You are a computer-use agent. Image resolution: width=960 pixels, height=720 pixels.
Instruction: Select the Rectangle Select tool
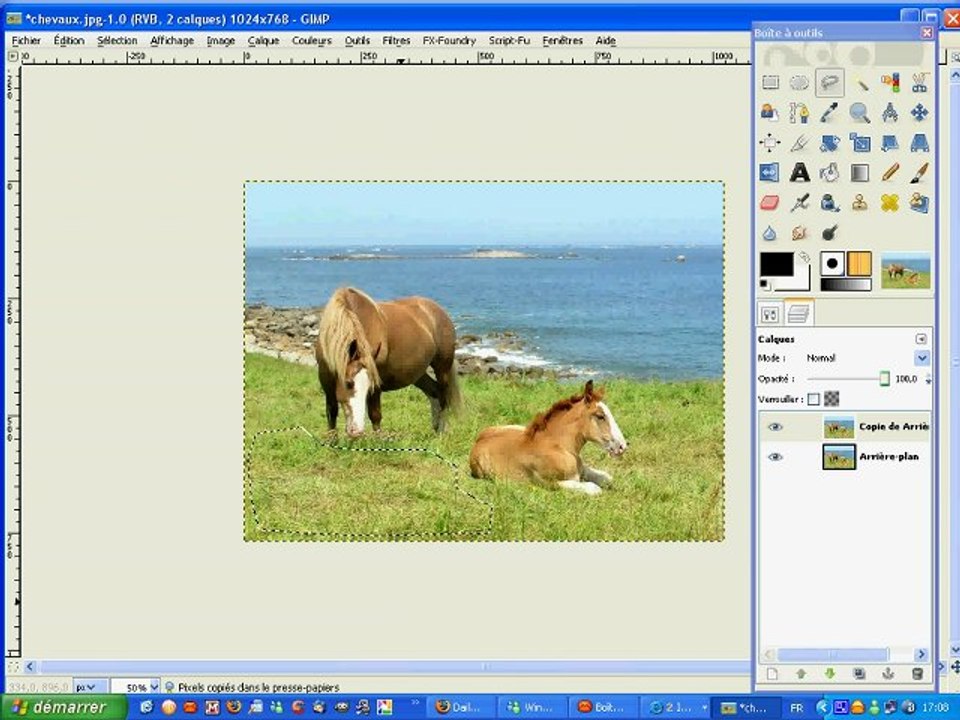point(770,82)
